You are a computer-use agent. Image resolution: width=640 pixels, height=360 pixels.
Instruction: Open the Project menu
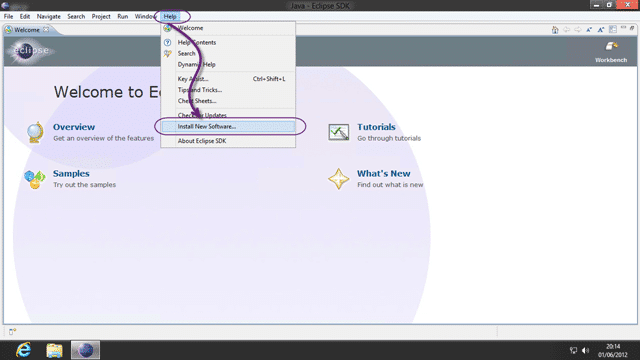pos(101,16)
